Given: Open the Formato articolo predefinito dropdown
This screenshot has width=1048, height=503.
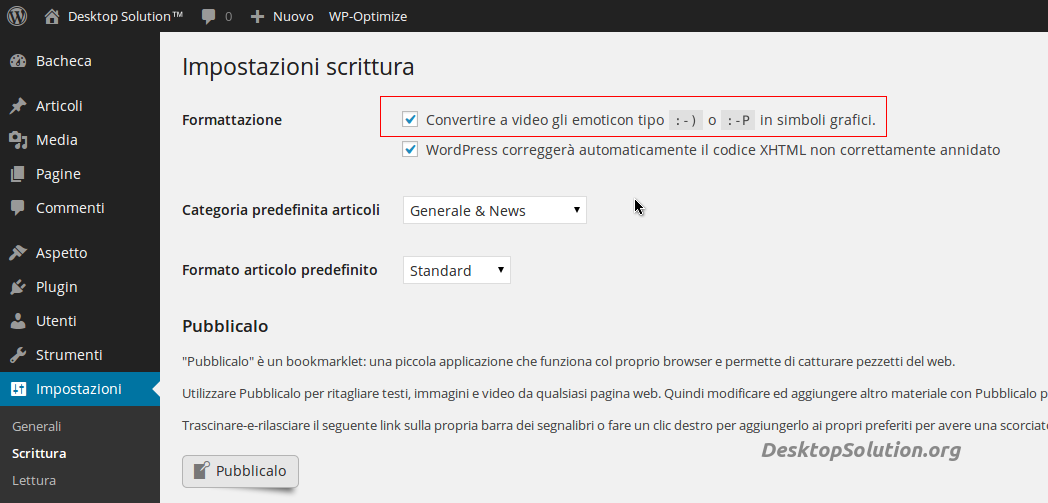Looking at the screenshot, I should coord(456,271).
